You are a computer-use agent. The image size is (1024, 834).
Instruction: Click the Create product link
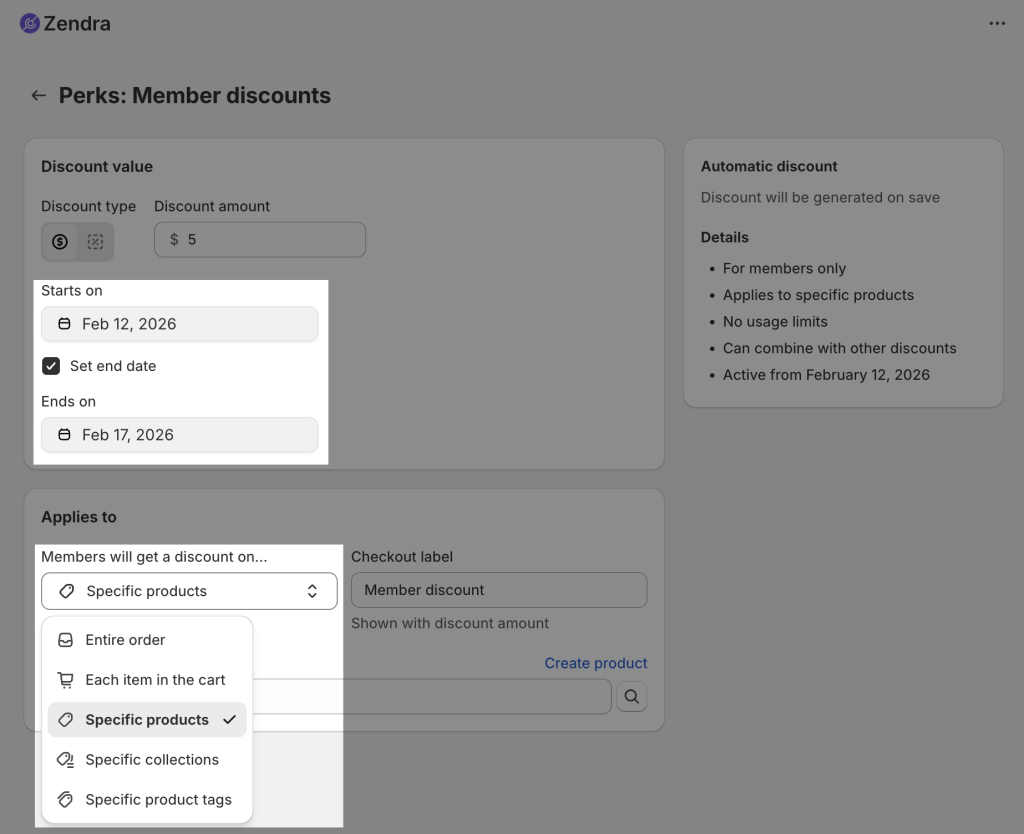596,663
